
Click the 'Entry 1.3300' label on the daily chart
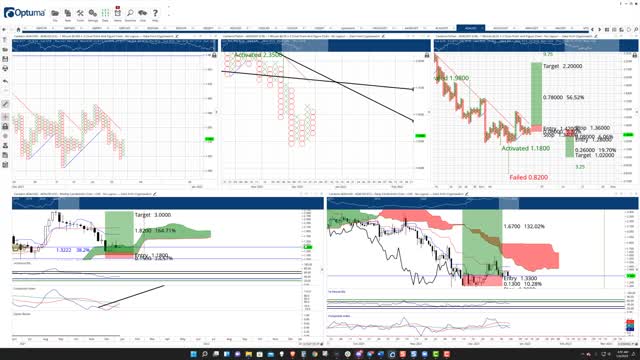[x=520, y=278]
